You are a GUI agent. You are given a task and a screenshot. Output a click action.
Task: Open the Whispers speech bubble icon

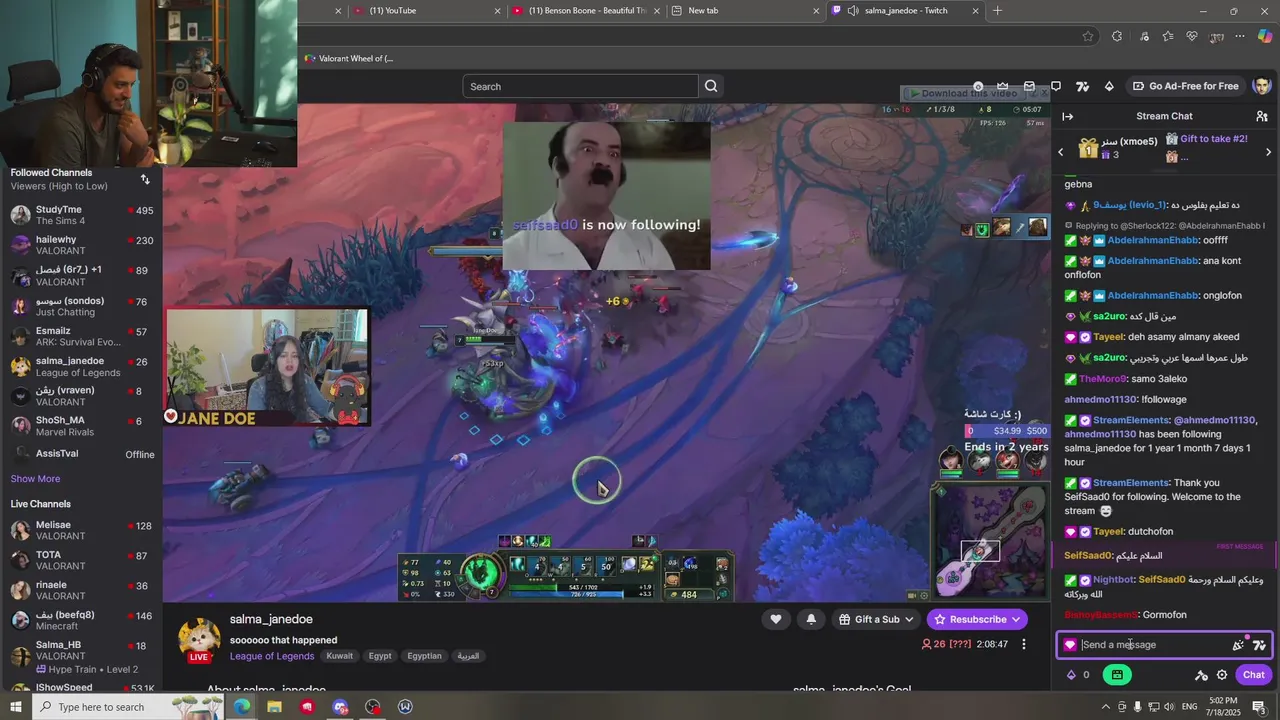[x=1056, y=86]
